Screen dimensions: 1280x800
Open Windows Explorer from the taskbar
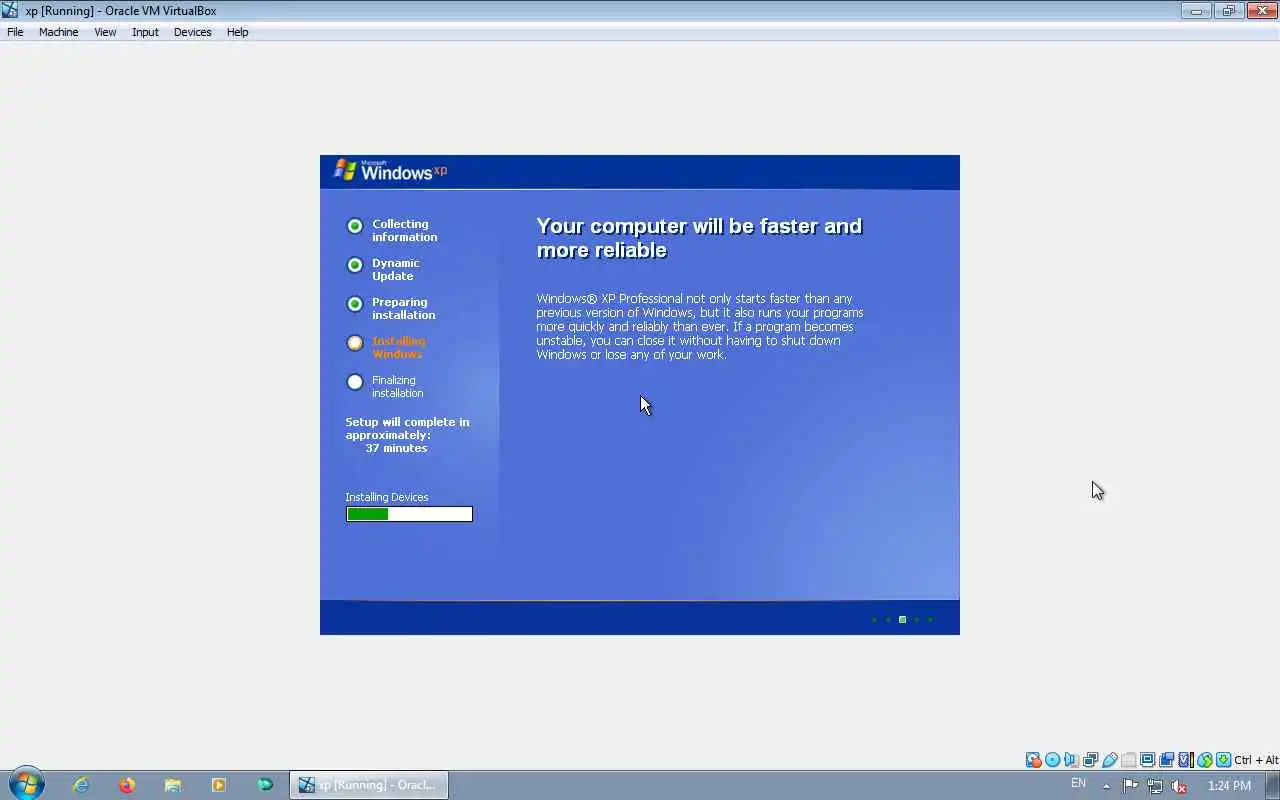pyautogui.click(x=173, y=785)
